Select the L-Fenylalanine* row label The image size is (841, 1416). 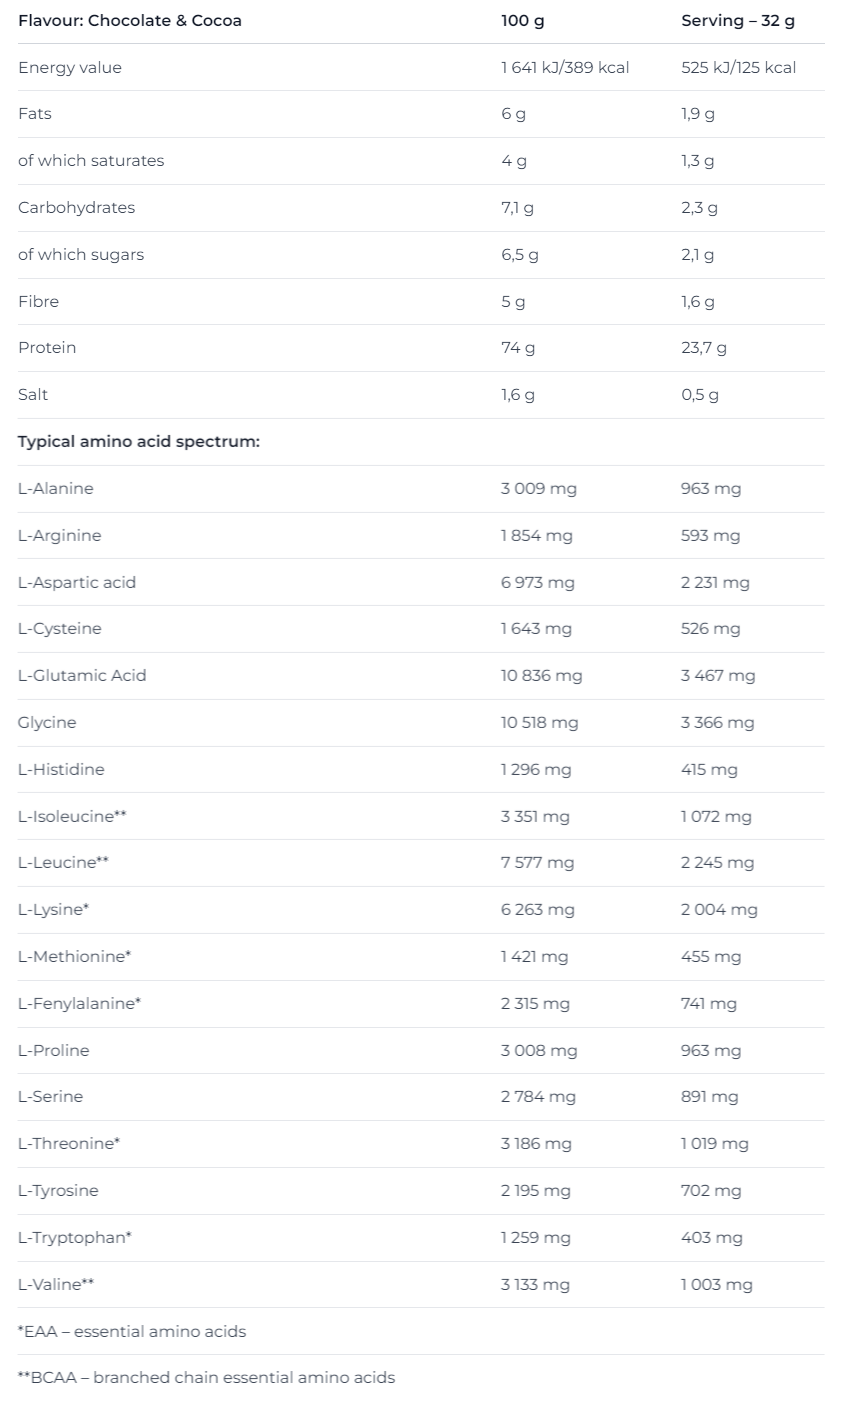[79, 1004]
